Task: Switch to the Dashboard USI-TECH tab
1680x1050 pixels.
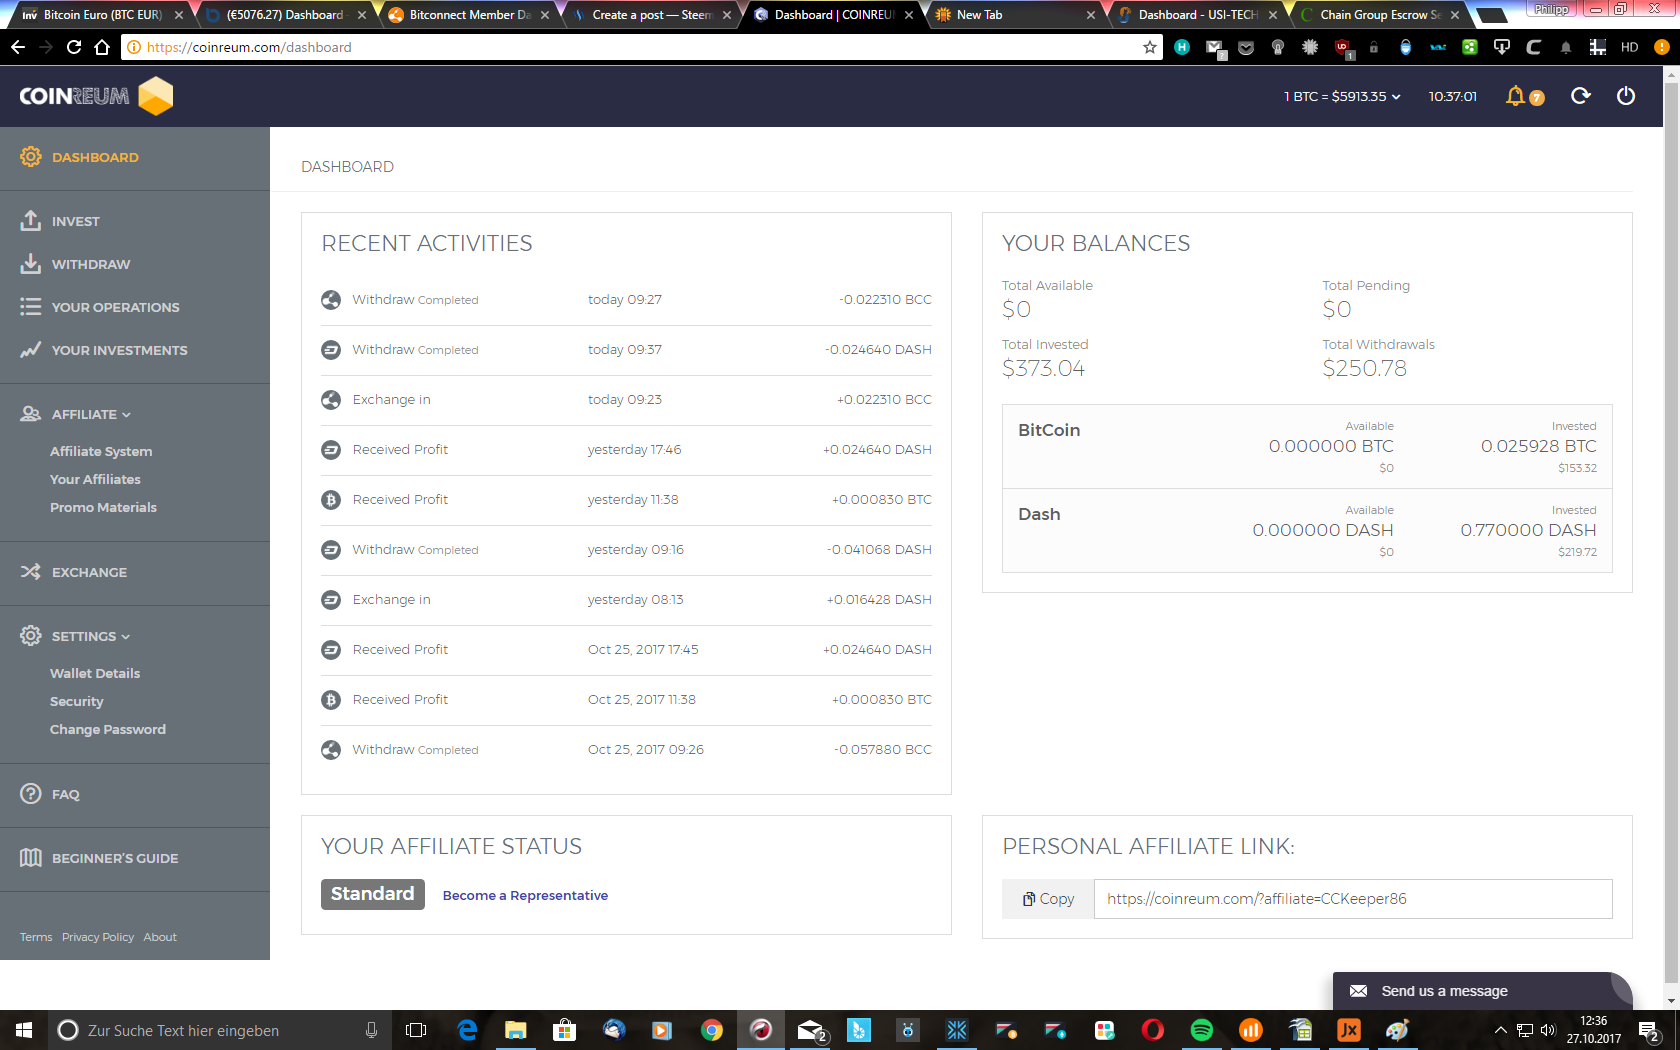Action: point(1197,15)
